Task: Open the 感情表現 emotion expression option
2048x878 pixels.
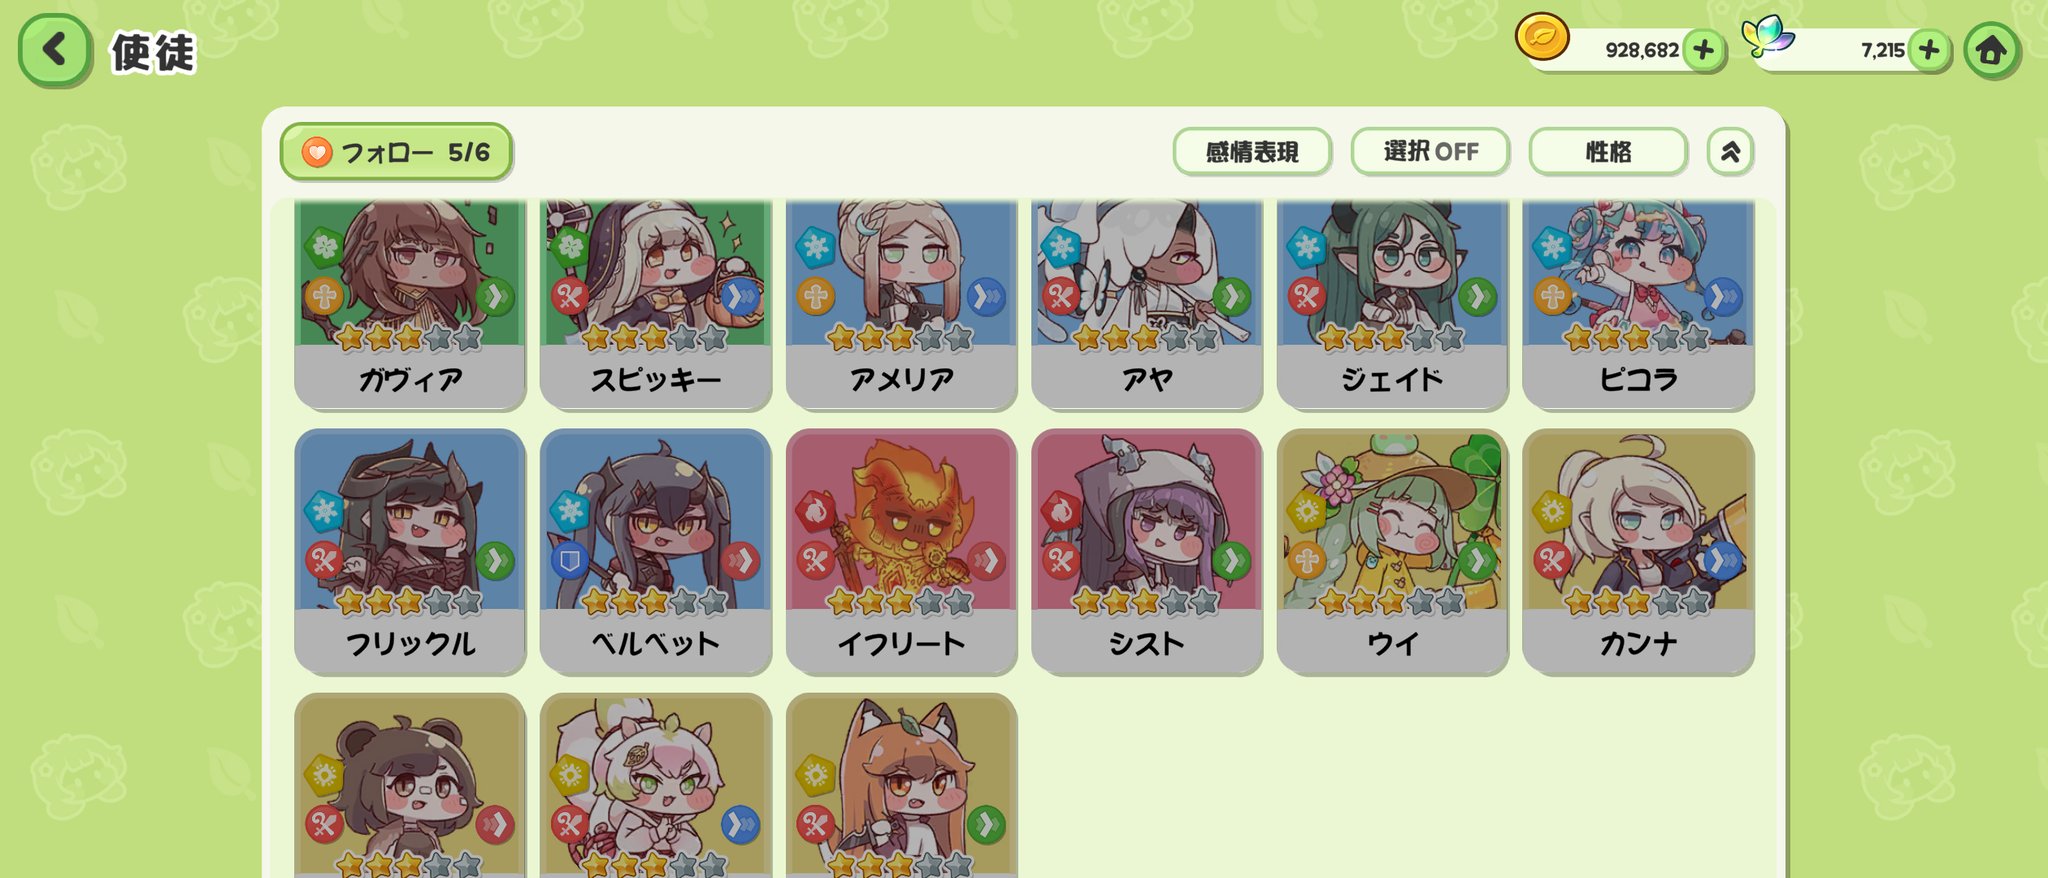Action: point(1252,152)
